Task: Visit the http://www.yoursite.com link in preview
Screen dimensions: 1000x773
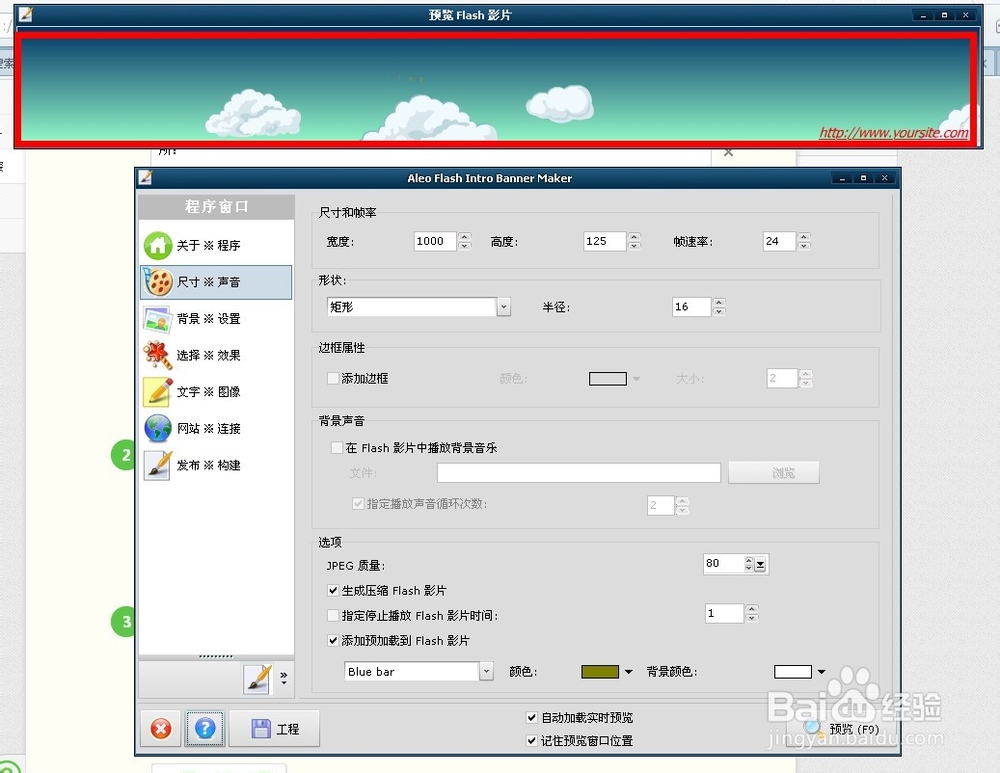Action: tap(893, 132)
